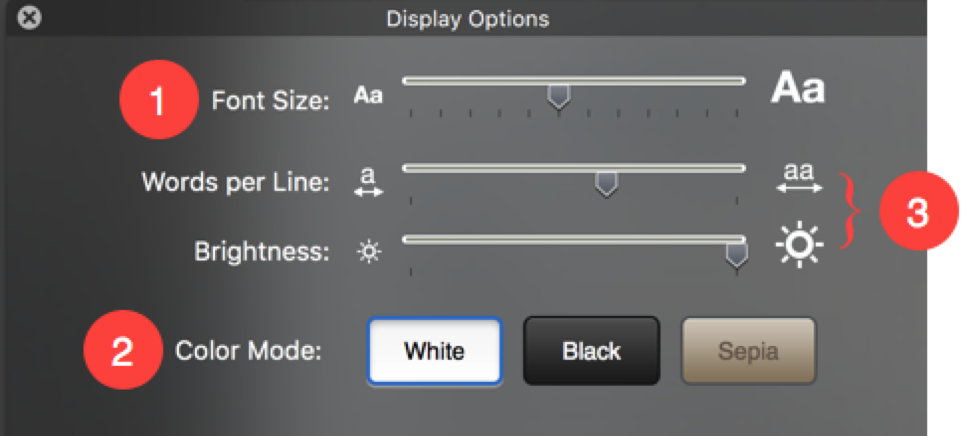Click the Font Size slider track left end
The width and height of the screenshot is (975, 436).
coord(408,79)
